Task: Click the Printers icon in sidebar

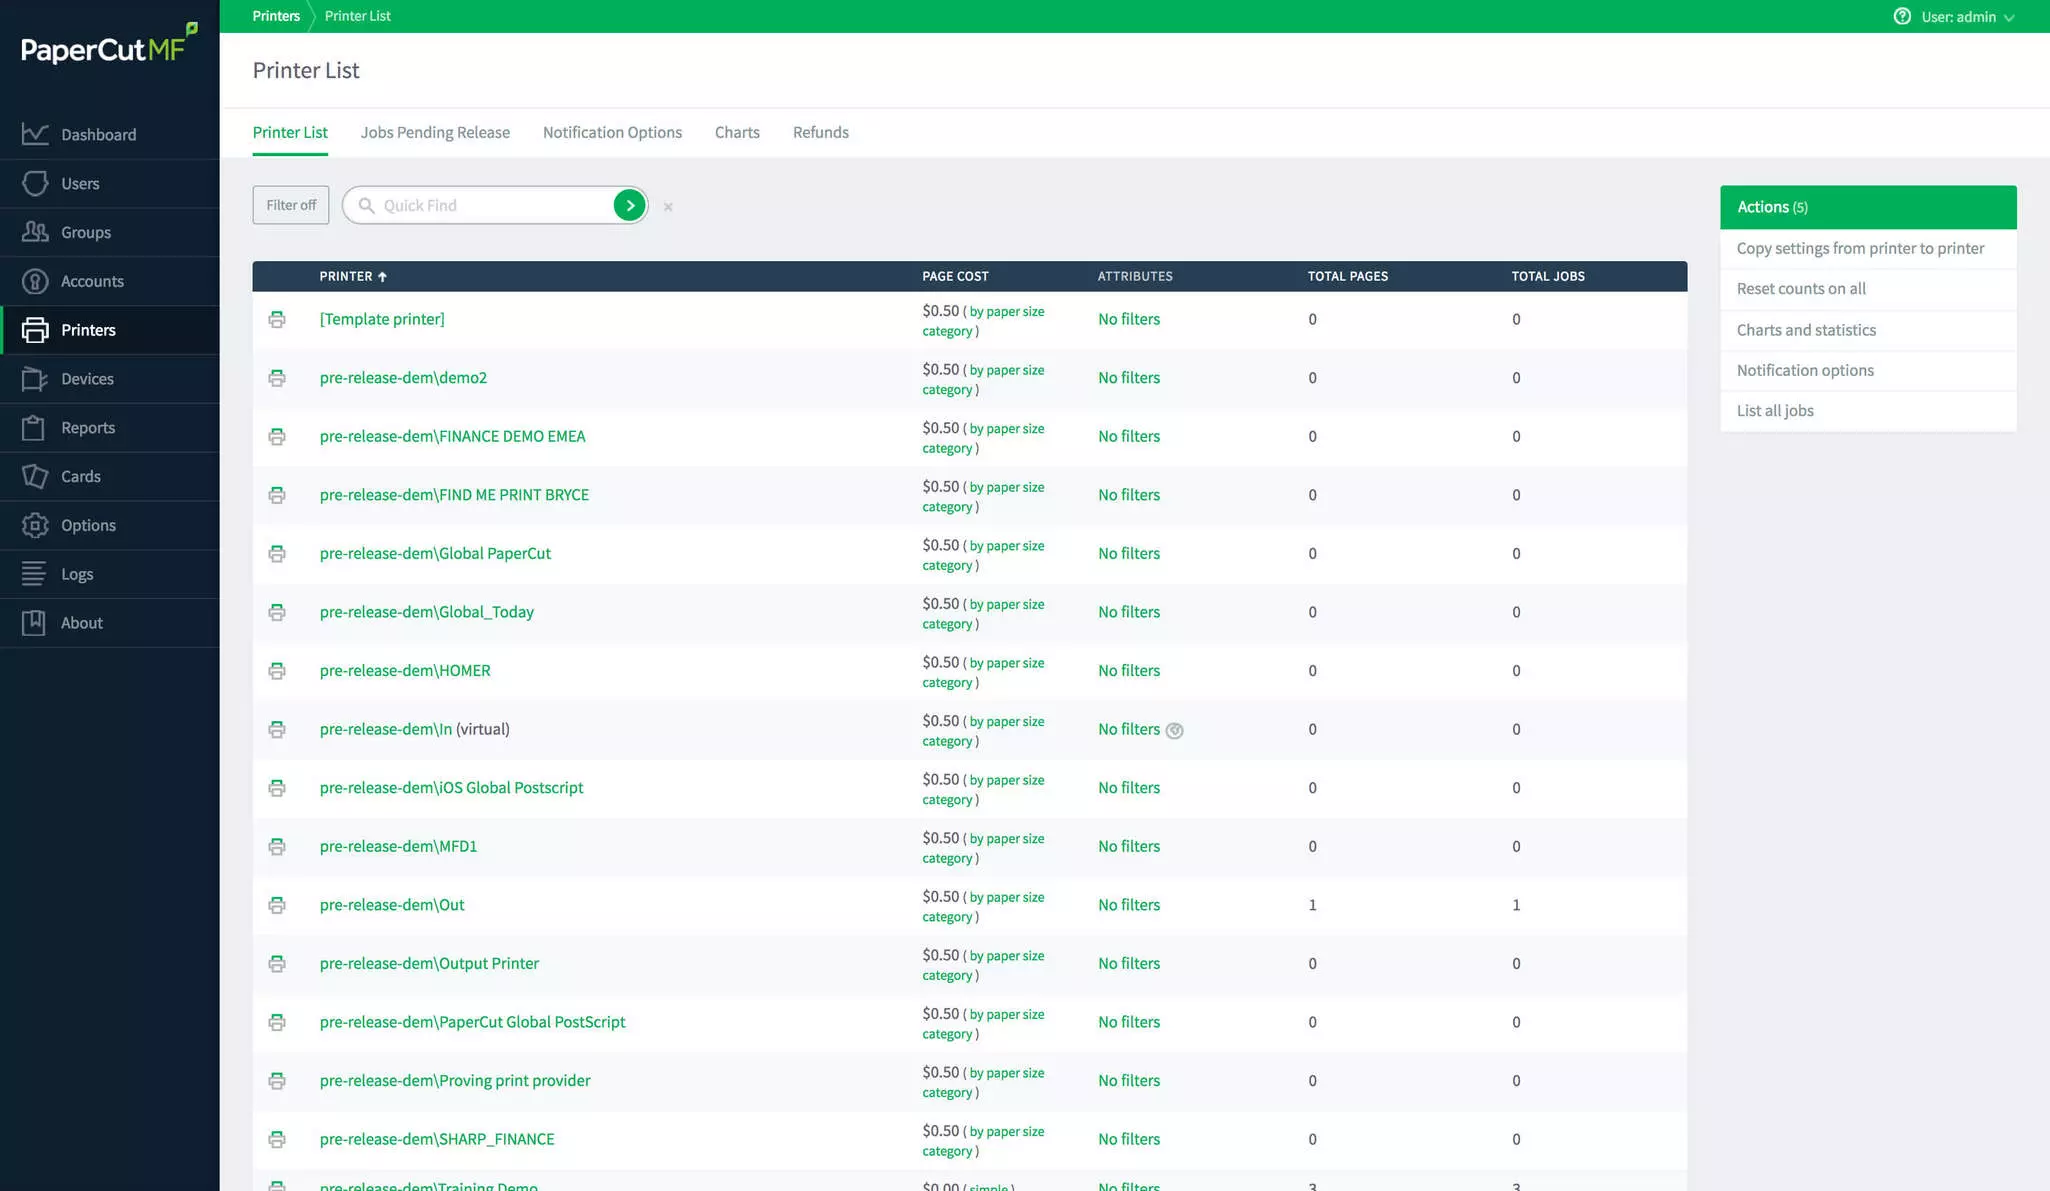Action: click(x=35, y=330)
